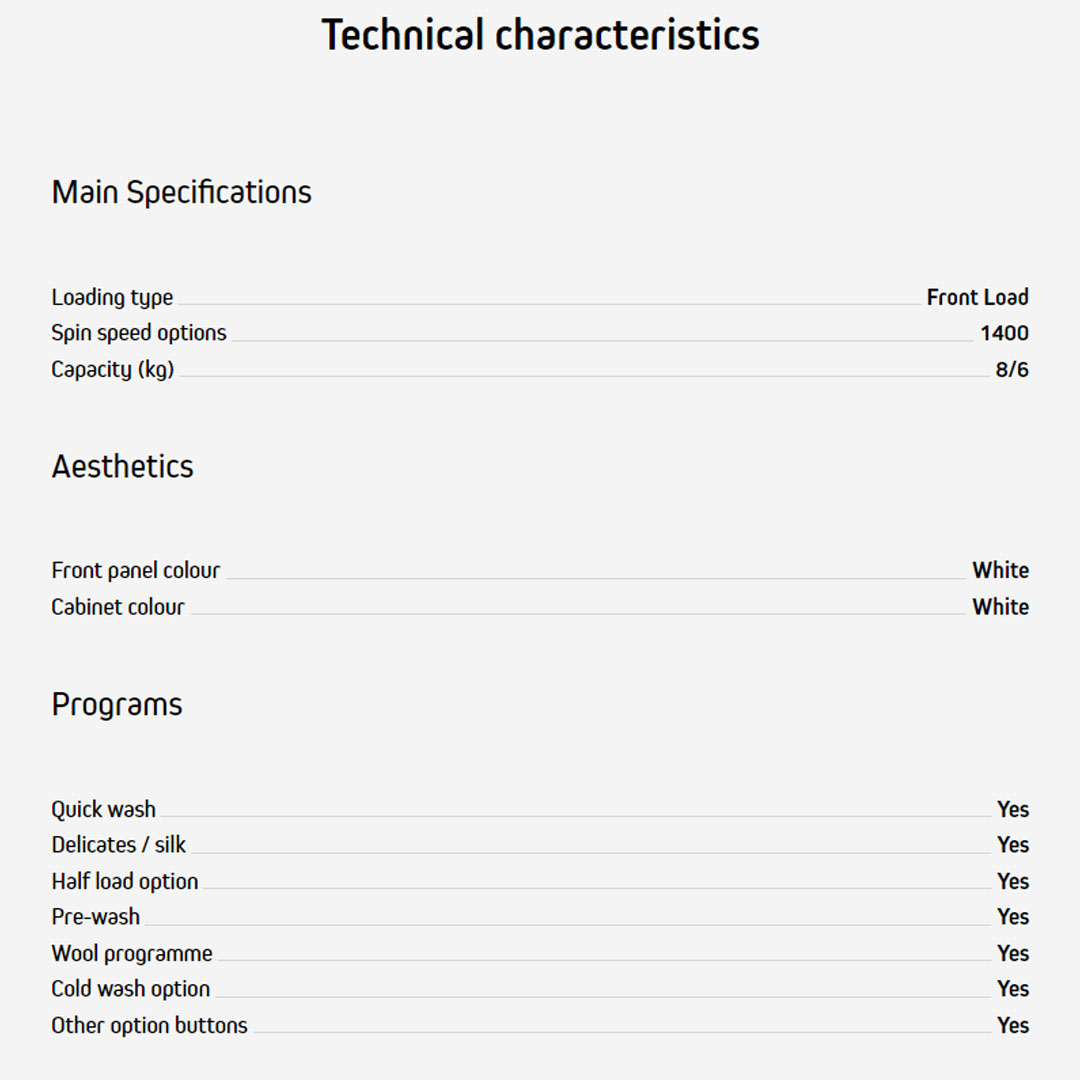Select the Front panel colour label
This screenshot has height=1080, width=1080.
tap(136, 571)
